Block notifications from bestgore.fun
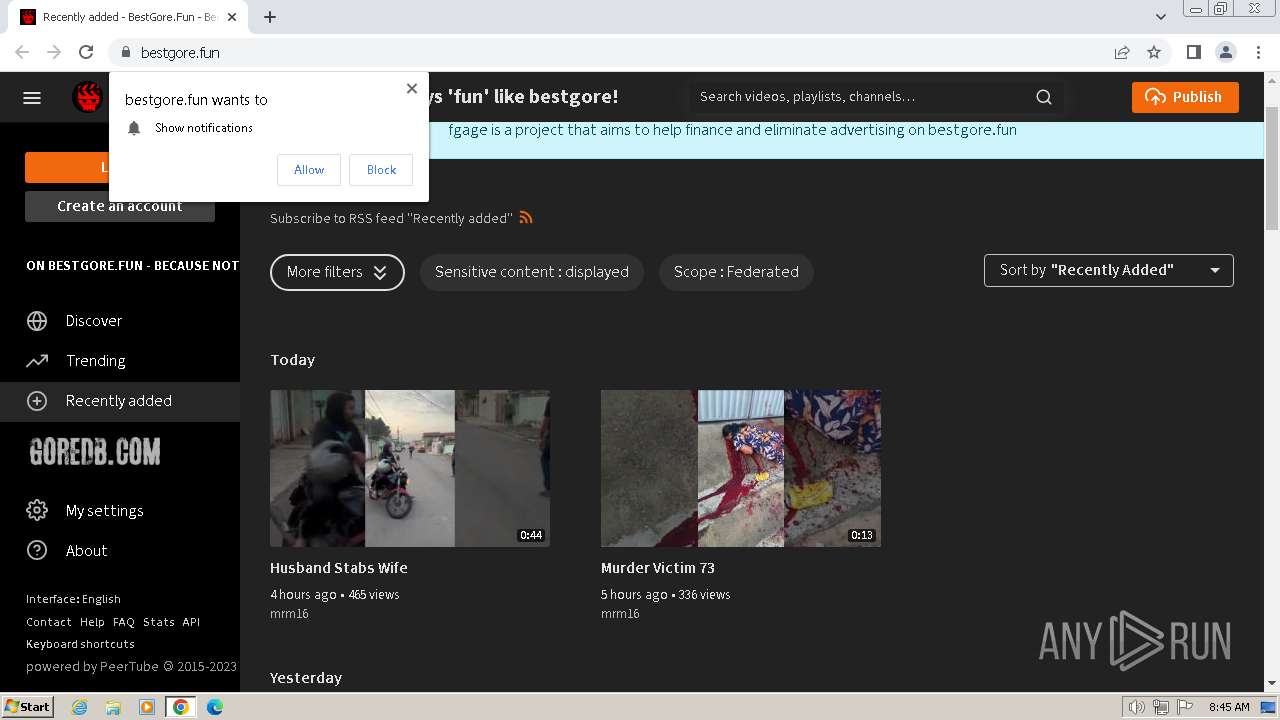Screen dimensions: 1280x720 [381, 170]
